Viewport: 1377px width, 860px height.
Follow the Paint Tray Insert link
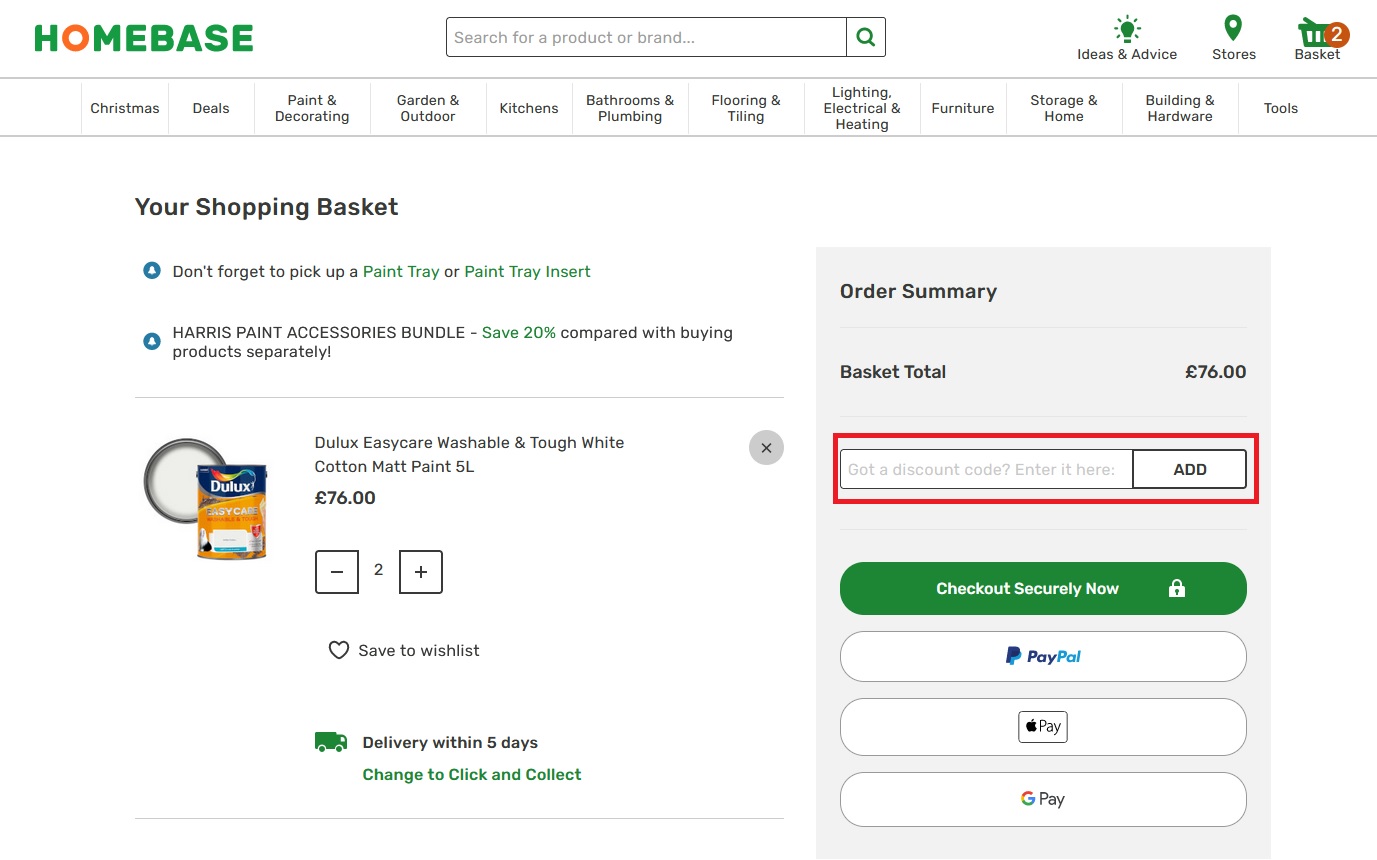(527, 271)
